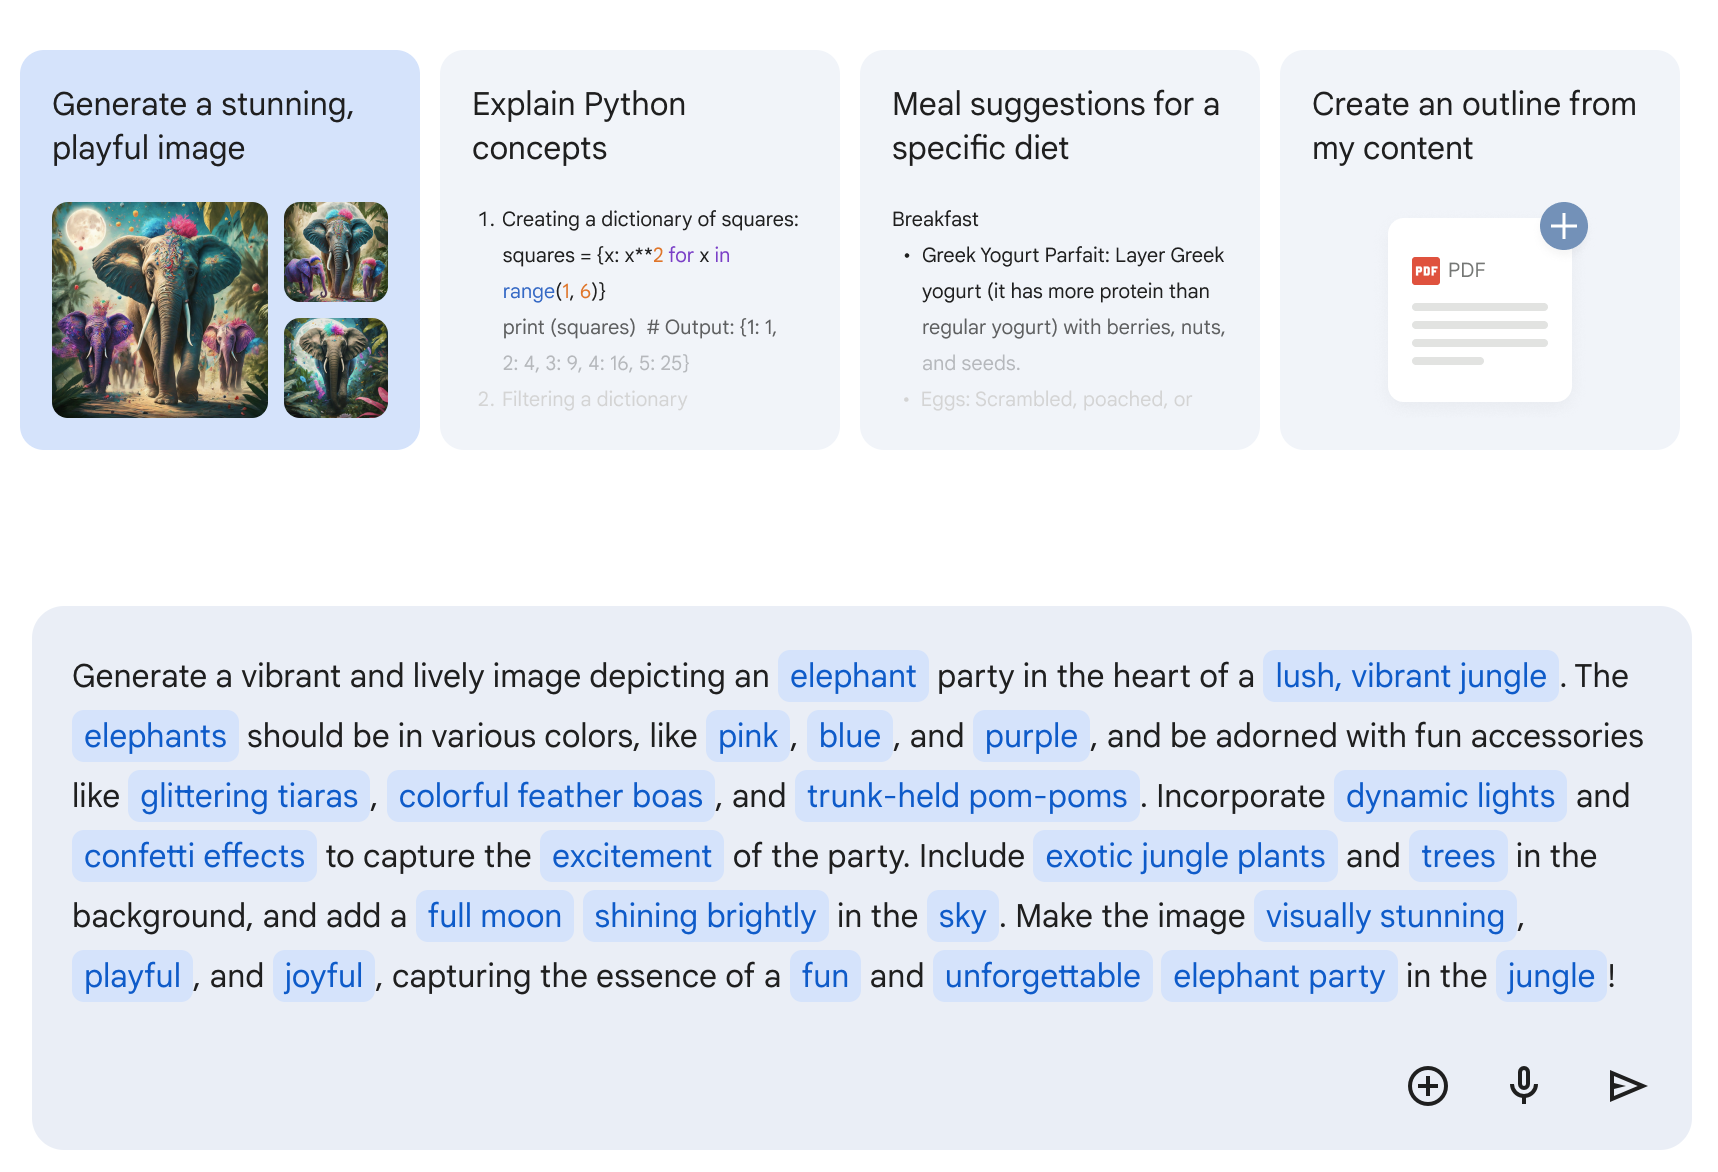Viewport: 1718px width, 1172px height.
Task: Click the full moon chip
Action: (495, 915)
